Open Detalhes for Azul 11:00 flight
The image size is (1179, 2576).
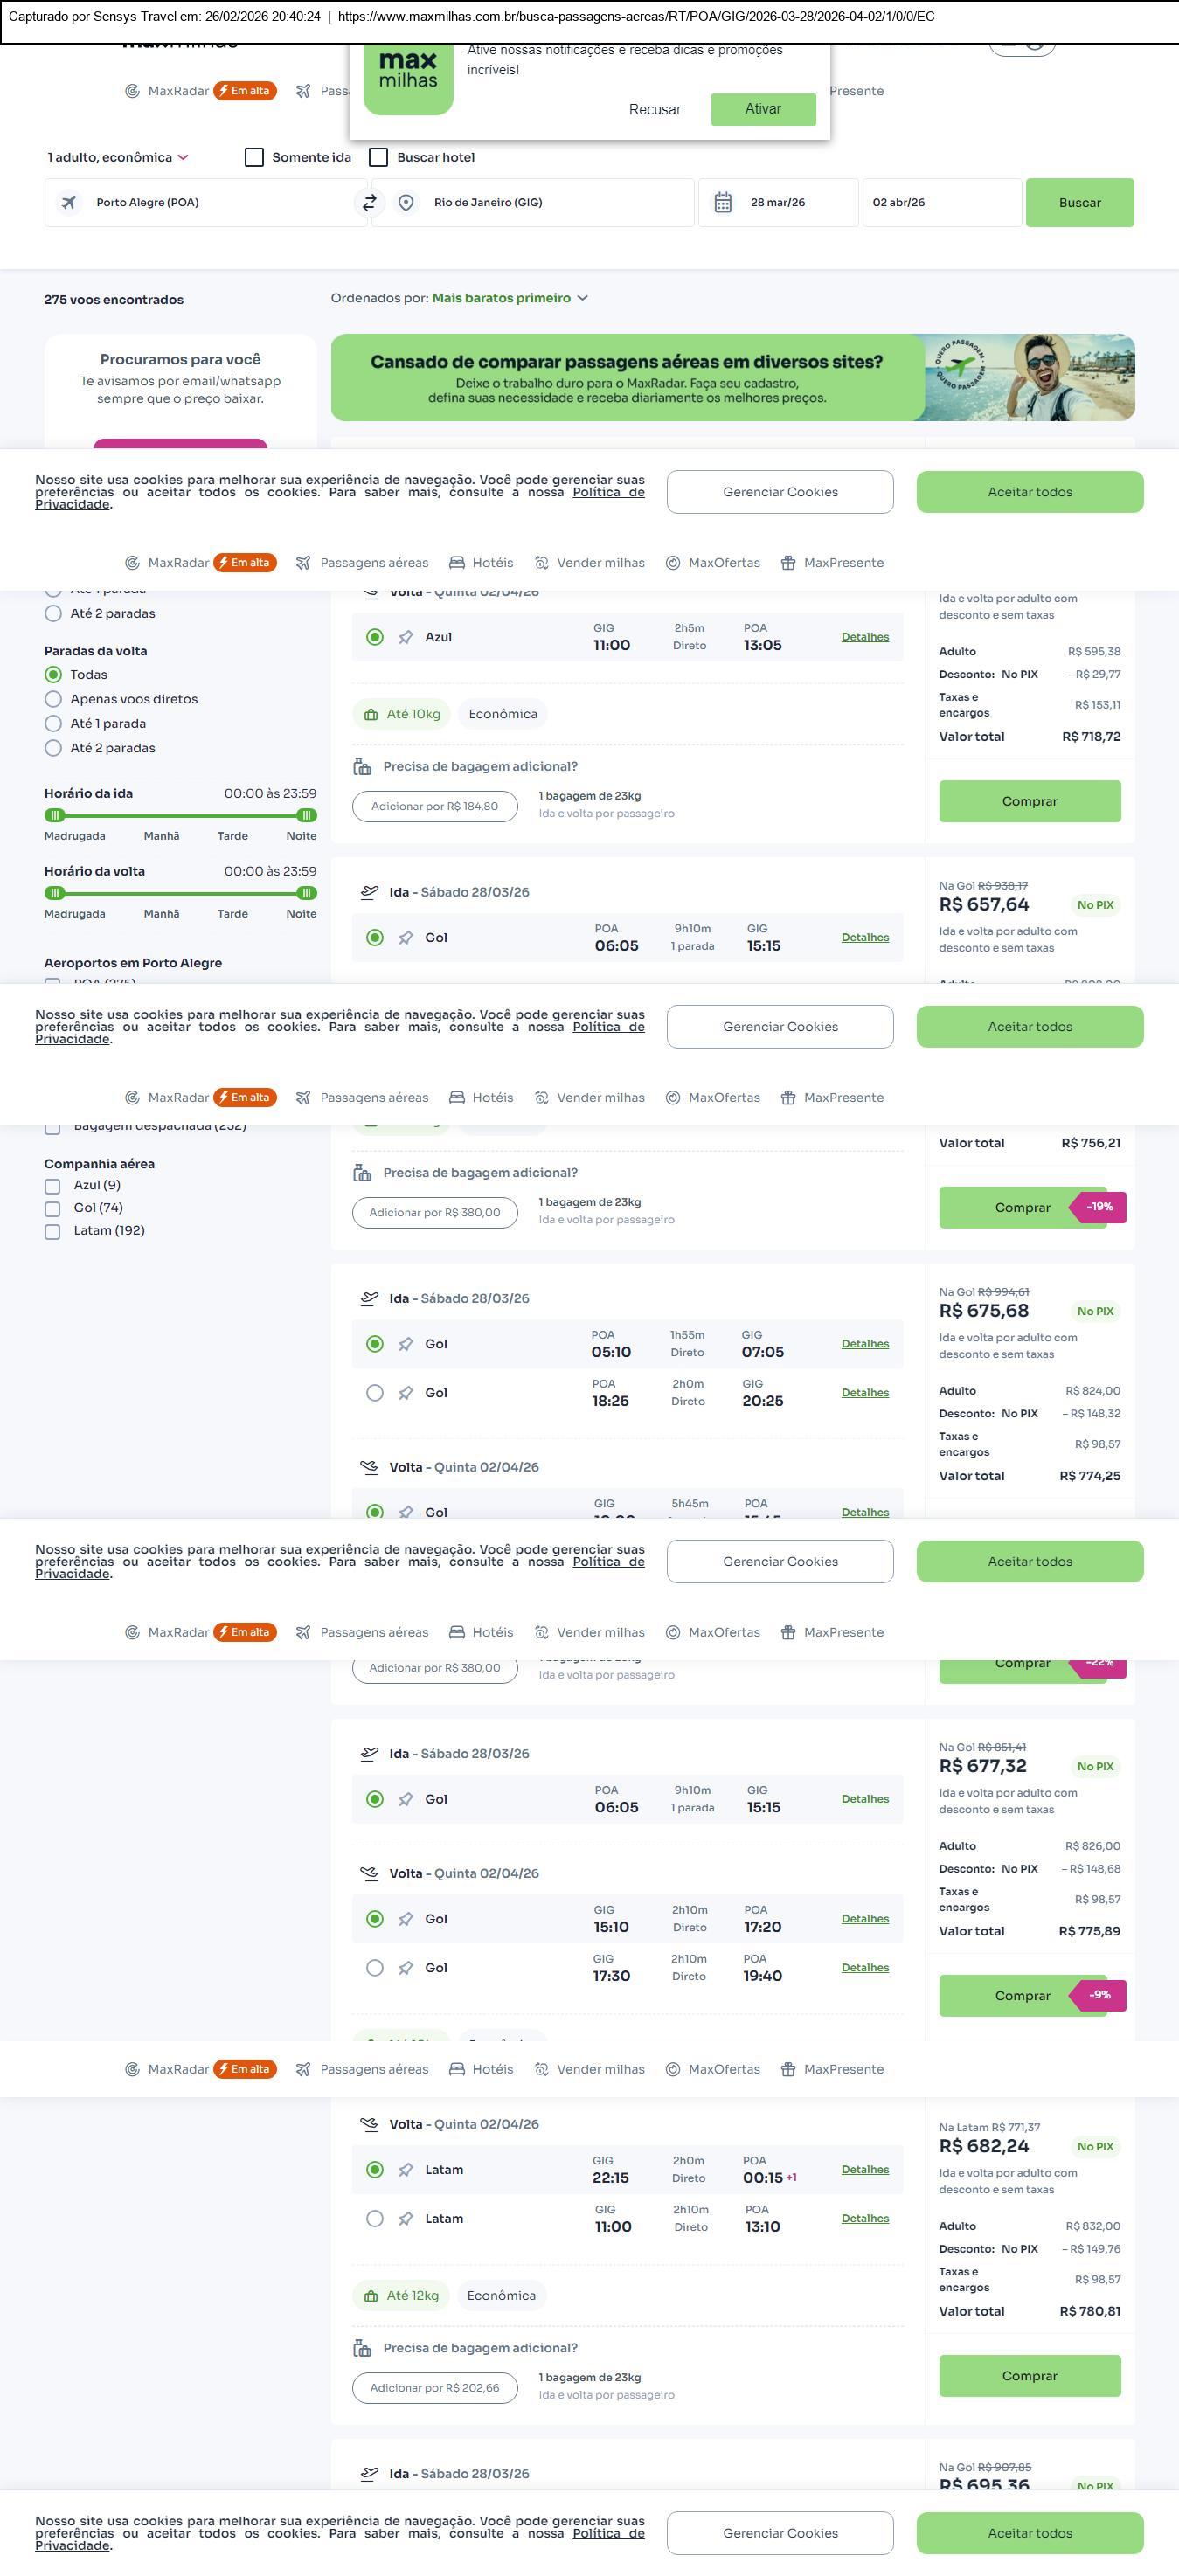(865, 637)
